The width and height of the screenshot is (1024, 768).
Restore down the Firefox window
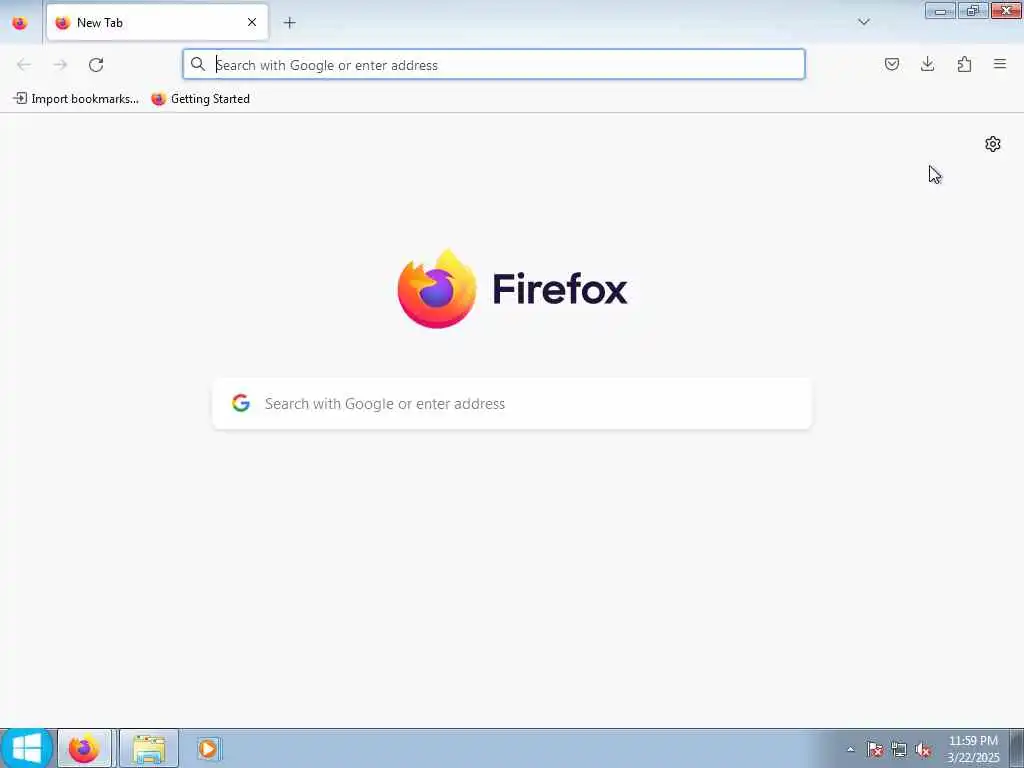pyautogui.click(x=972, y=10)
